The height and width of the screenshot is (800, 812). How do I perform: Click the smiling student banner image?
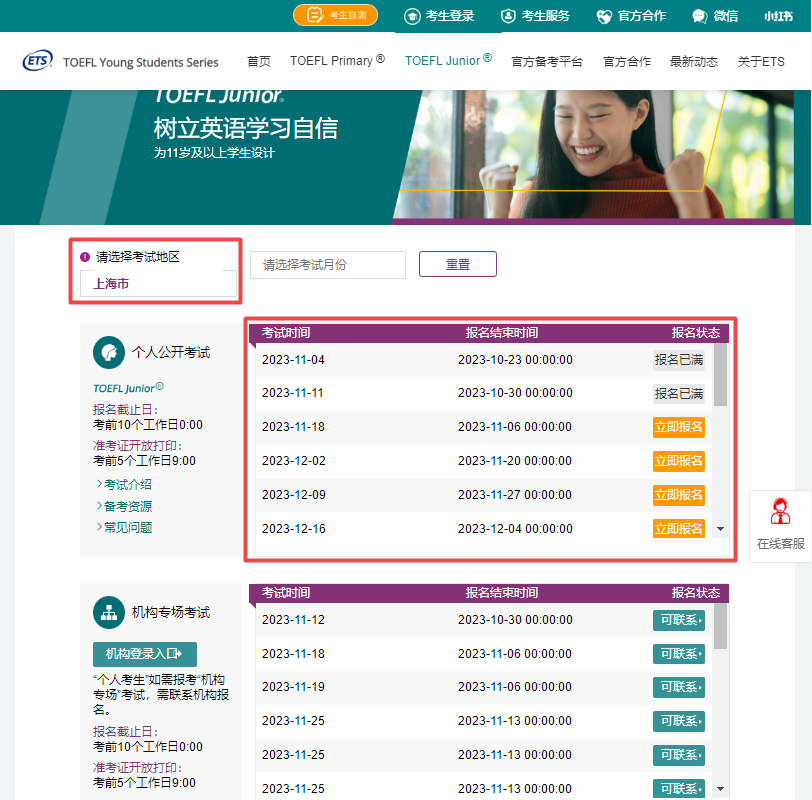(593, 154)
